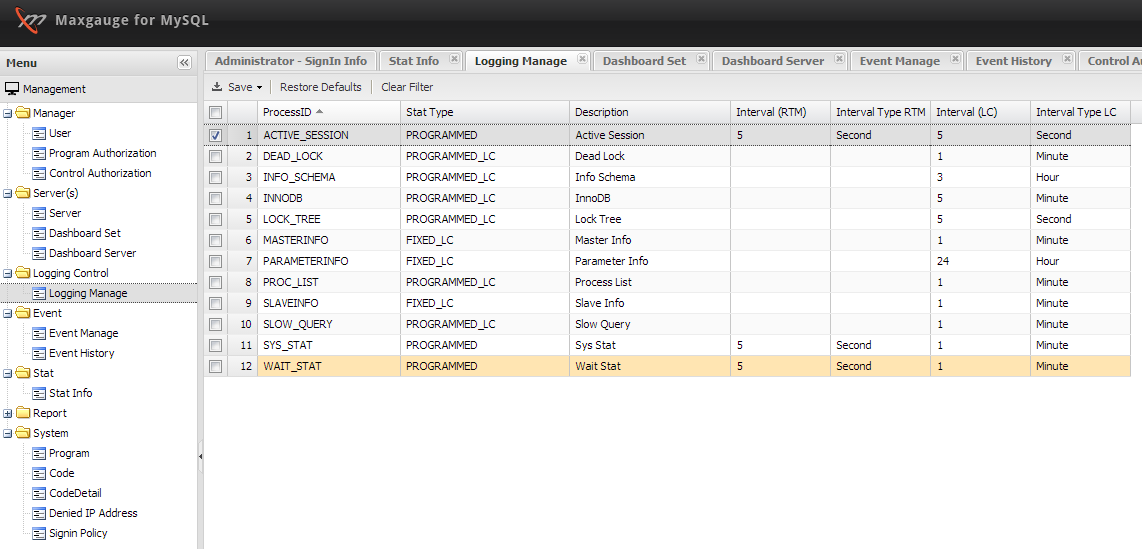Viewport: 1142px width, 549px height.
Task: Check the LOCK_TREE row checkbox
Action: pos(215,219)
